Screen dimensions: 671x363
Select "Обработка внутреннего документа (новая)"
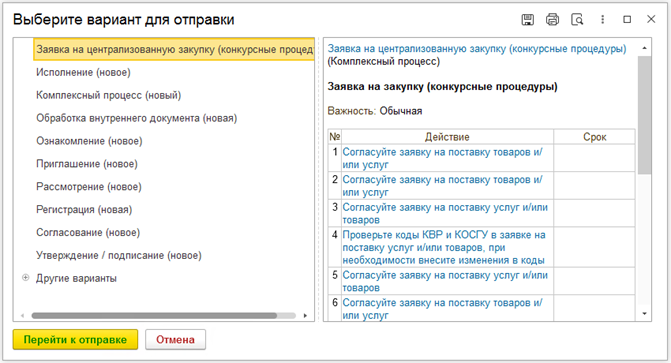(136, 118)
